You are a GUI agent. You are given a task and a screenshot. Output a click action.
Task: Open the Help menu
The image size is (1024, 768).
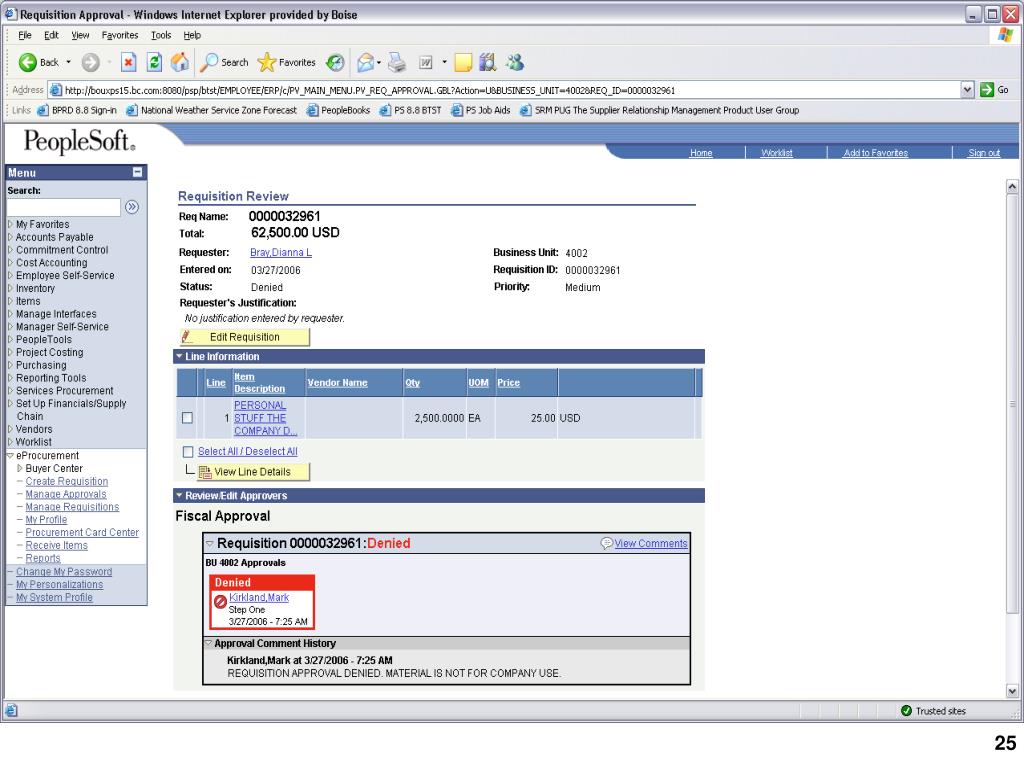pyautogui.click(x=192, y=35)
